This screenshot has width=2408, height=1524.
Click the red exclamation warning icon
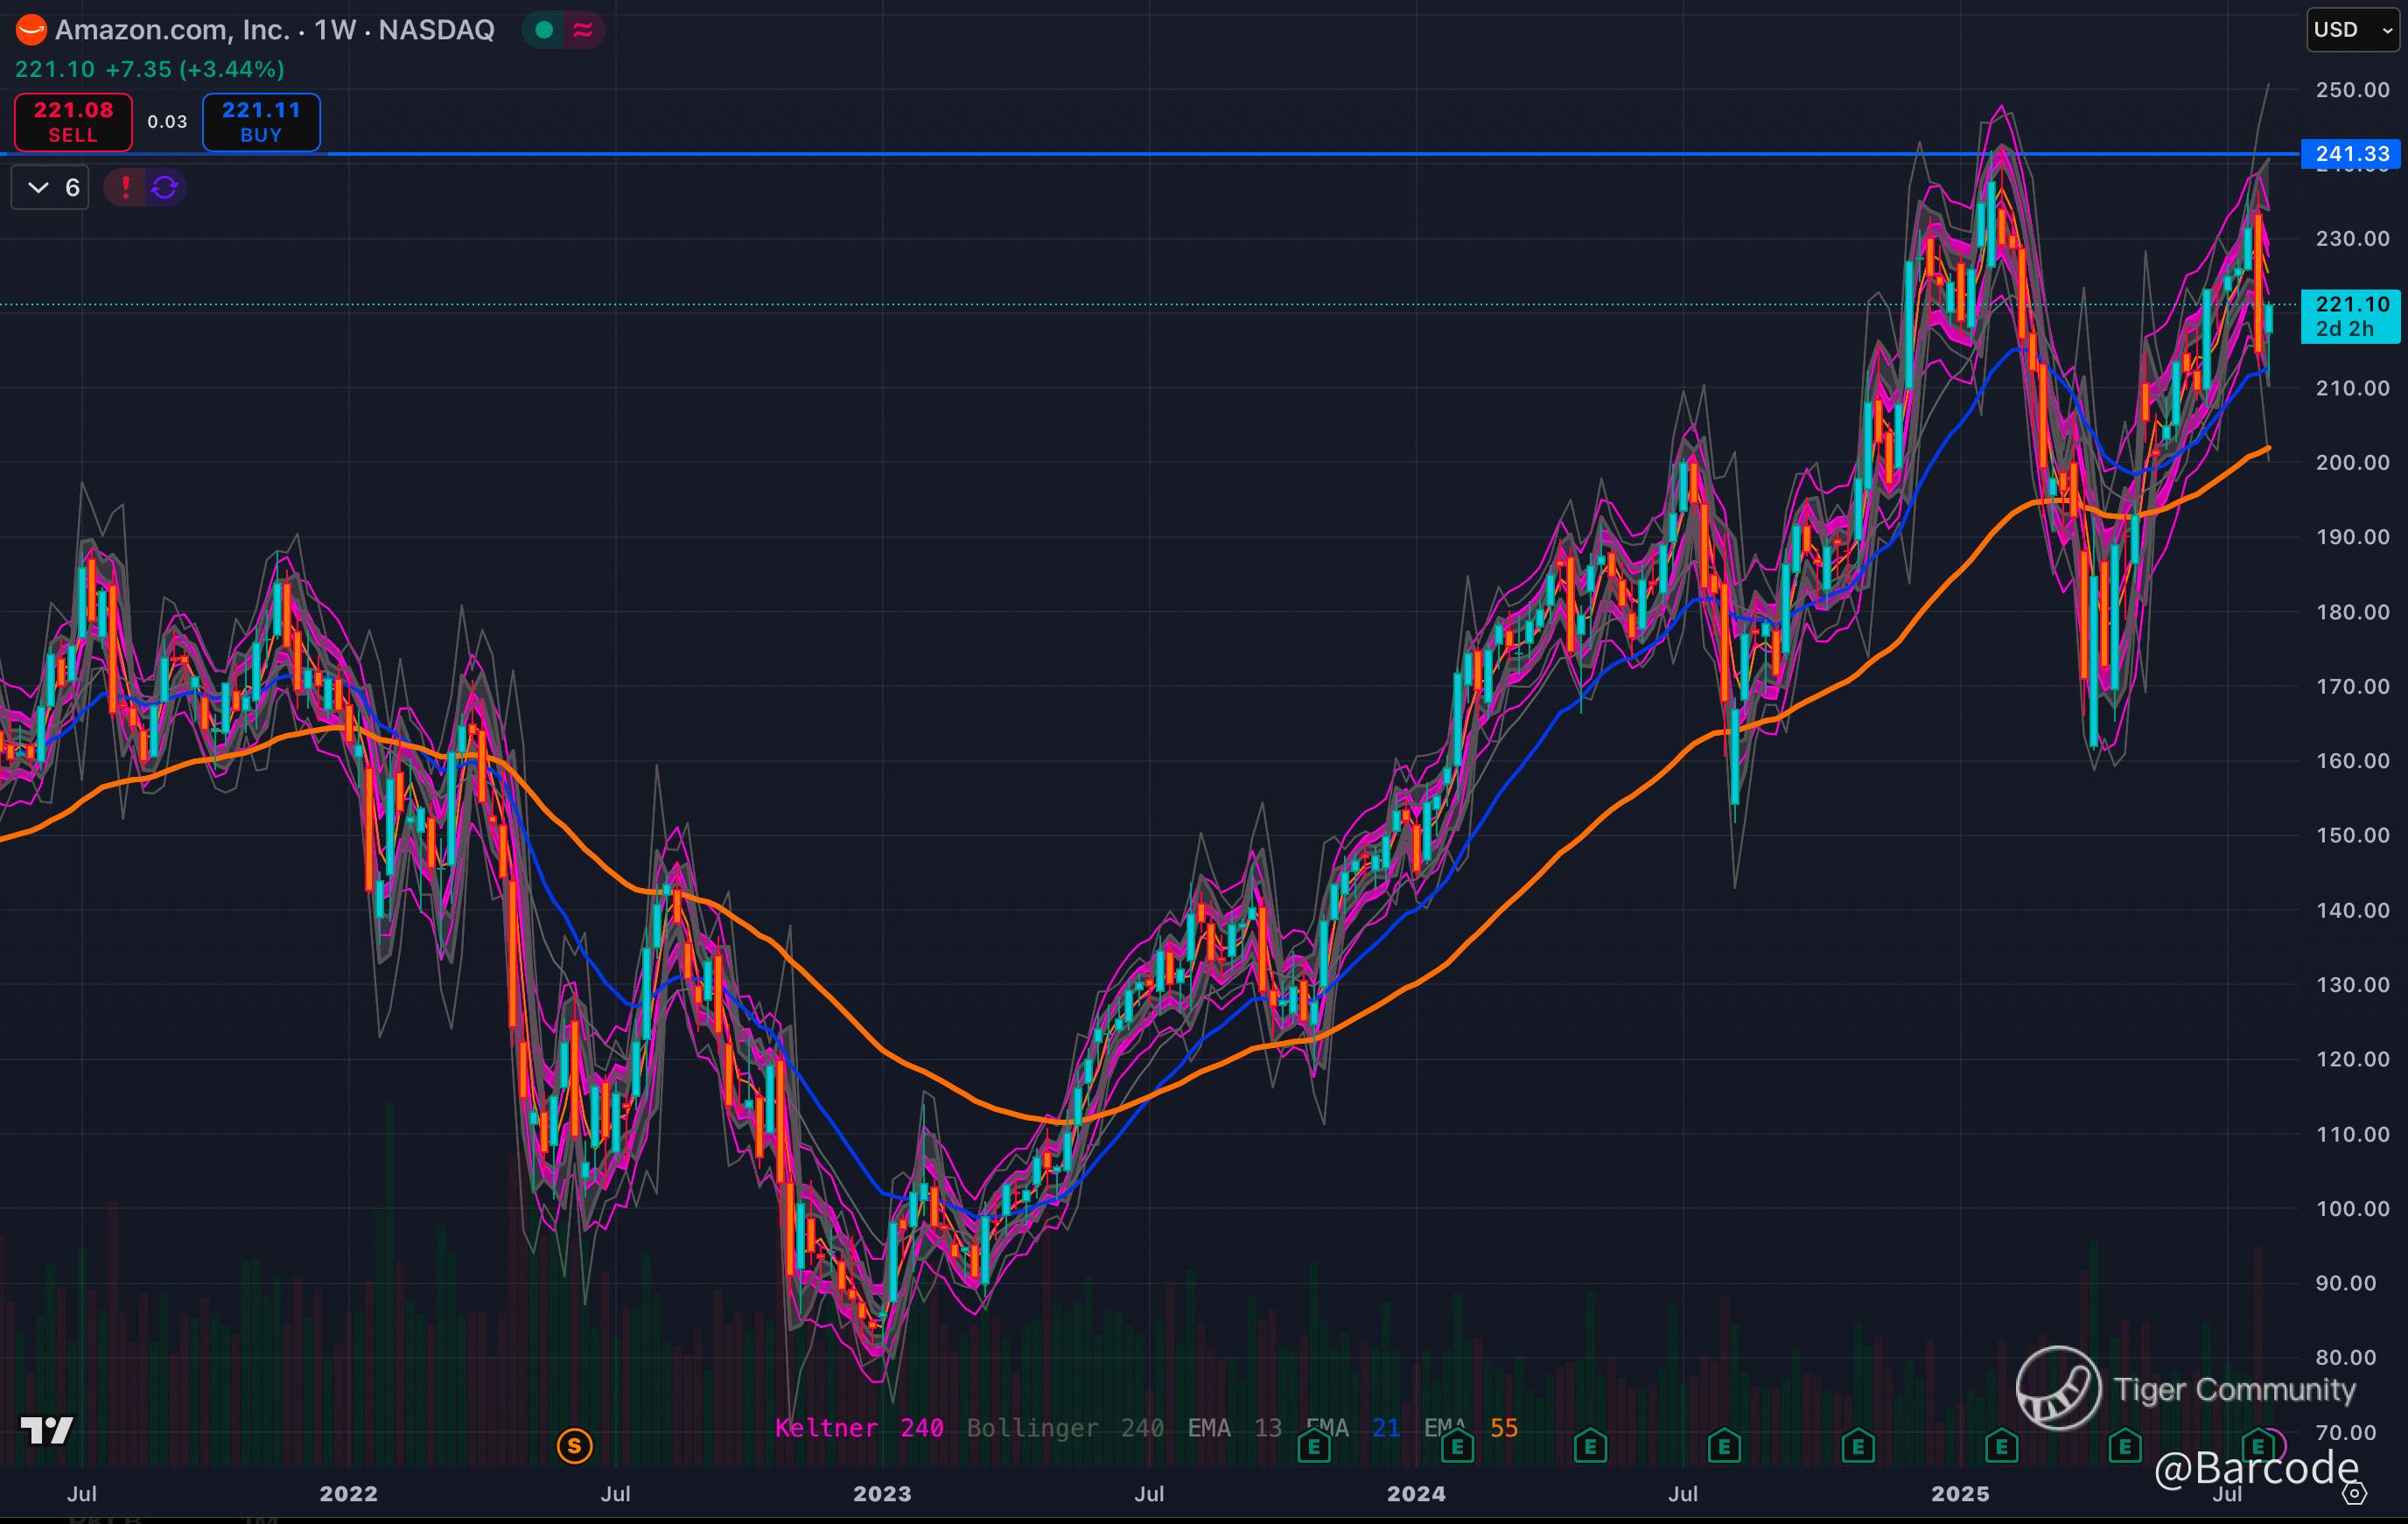tap(125, 187)
